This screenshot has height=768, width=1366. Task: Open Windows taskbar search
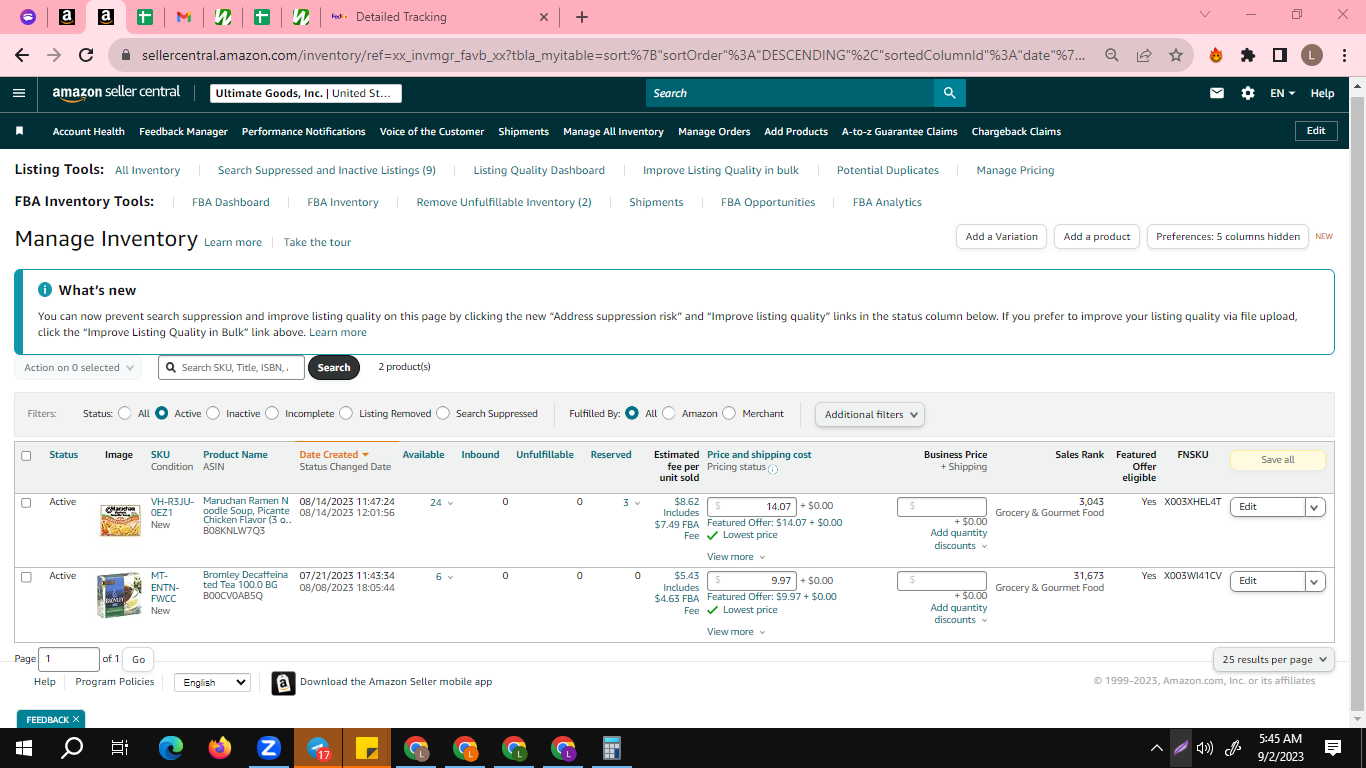pyautogui.click(x=72, y=747)
